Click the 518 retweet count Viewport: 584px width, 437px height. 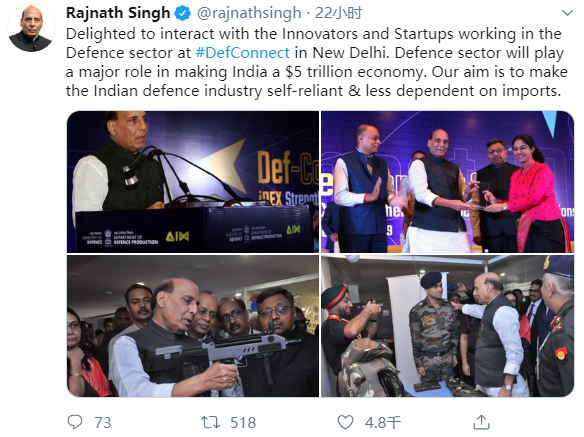[243, 423]
